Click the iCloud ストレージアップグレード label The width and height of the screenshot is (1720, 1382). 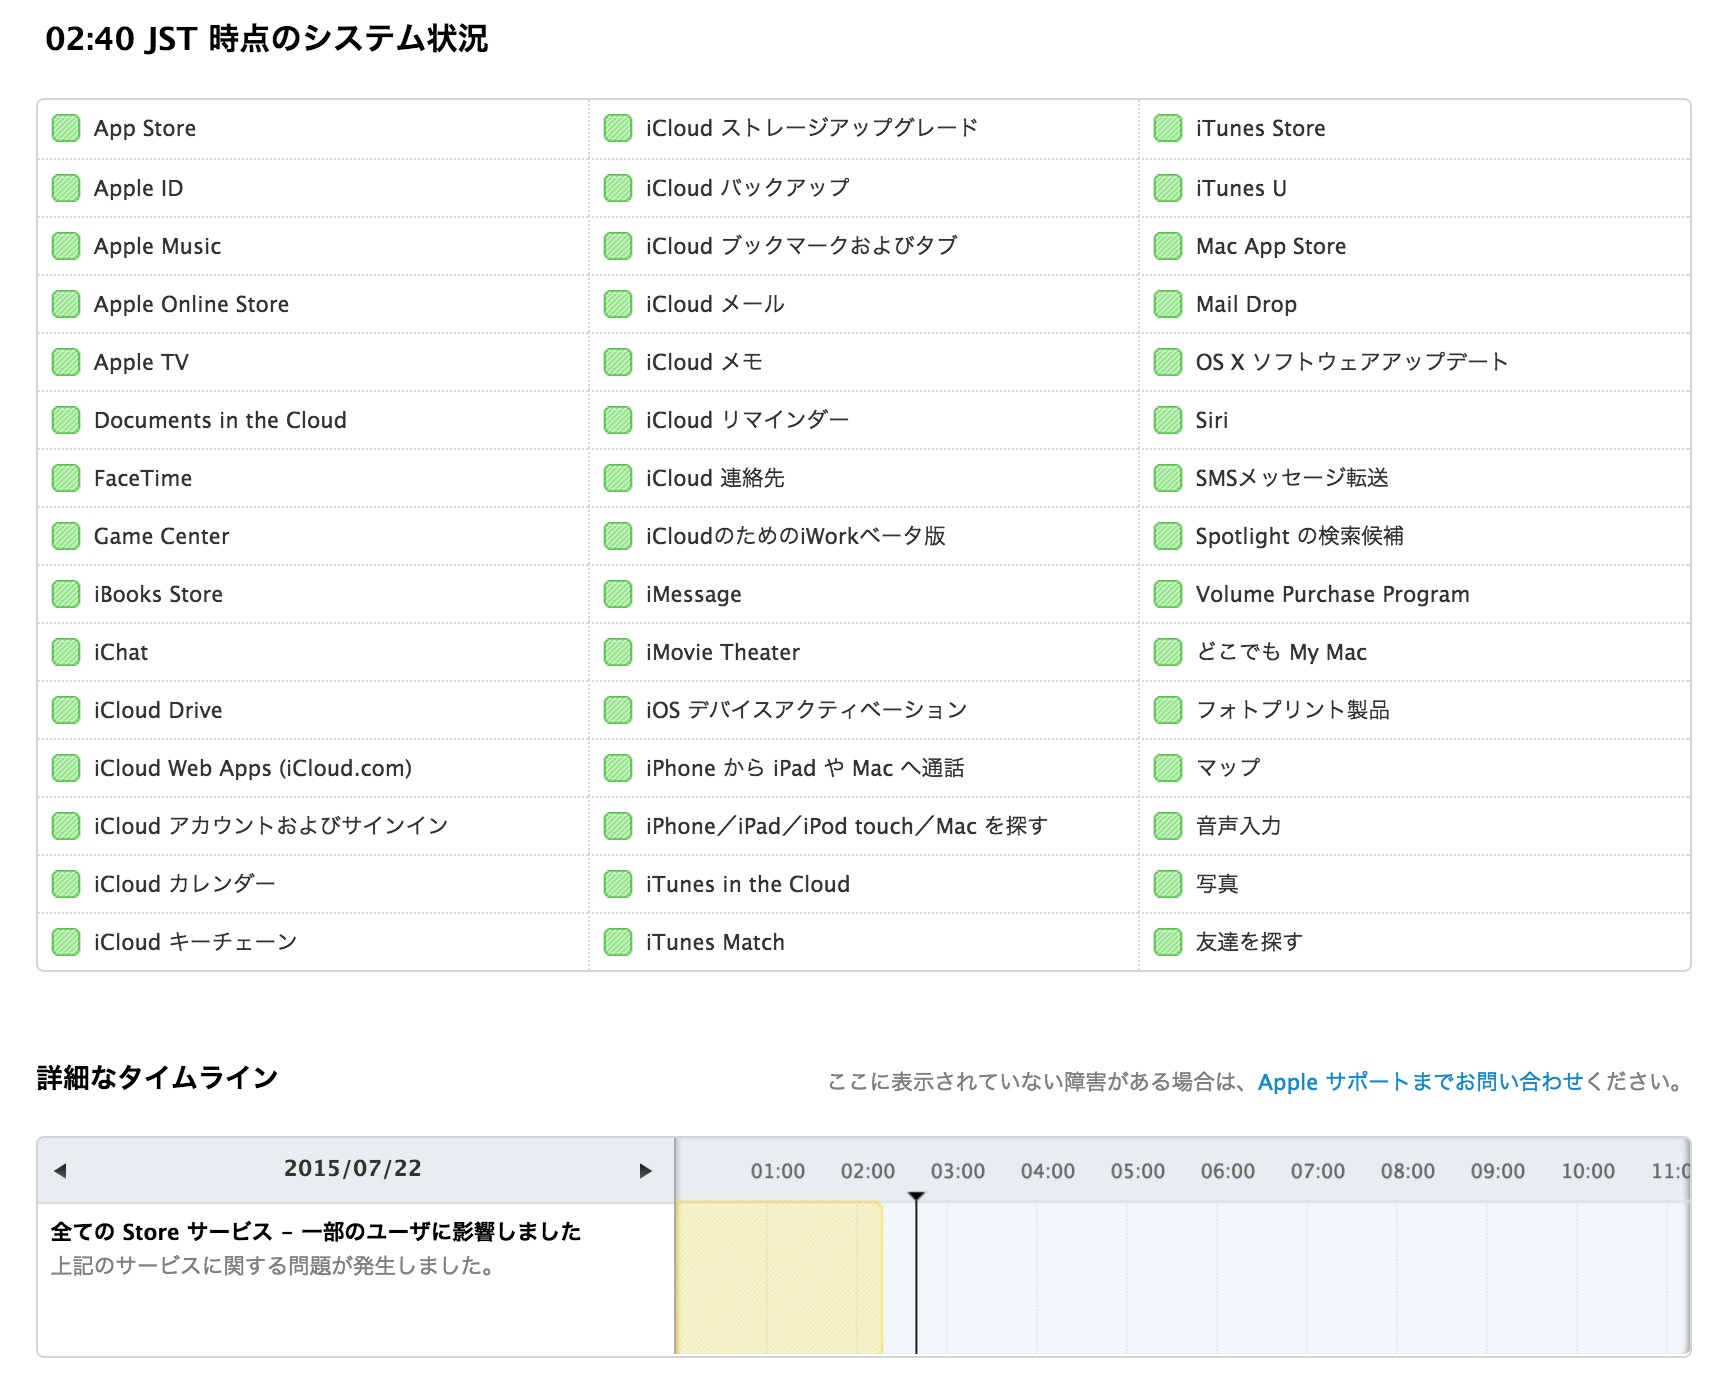[x=812, y=128]
